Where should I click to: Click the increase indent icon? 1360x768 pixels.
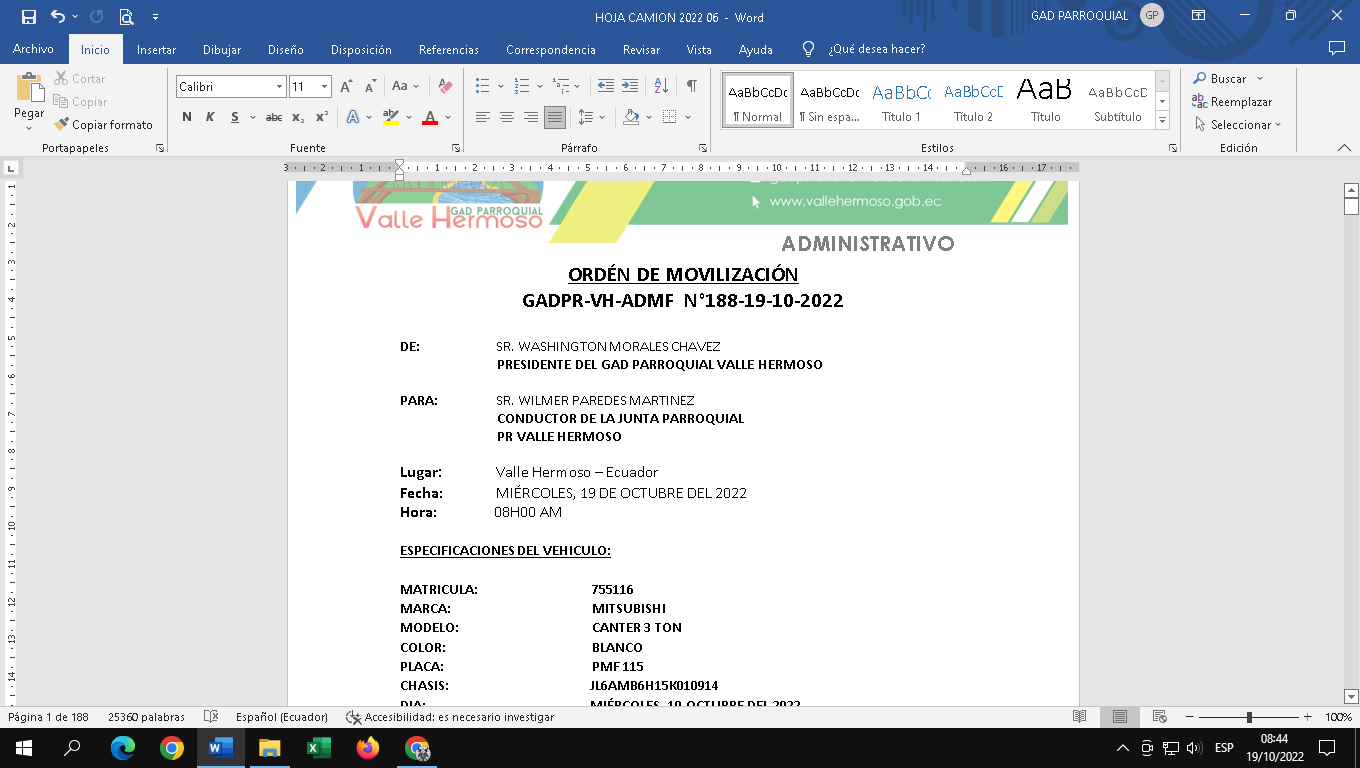630,87
